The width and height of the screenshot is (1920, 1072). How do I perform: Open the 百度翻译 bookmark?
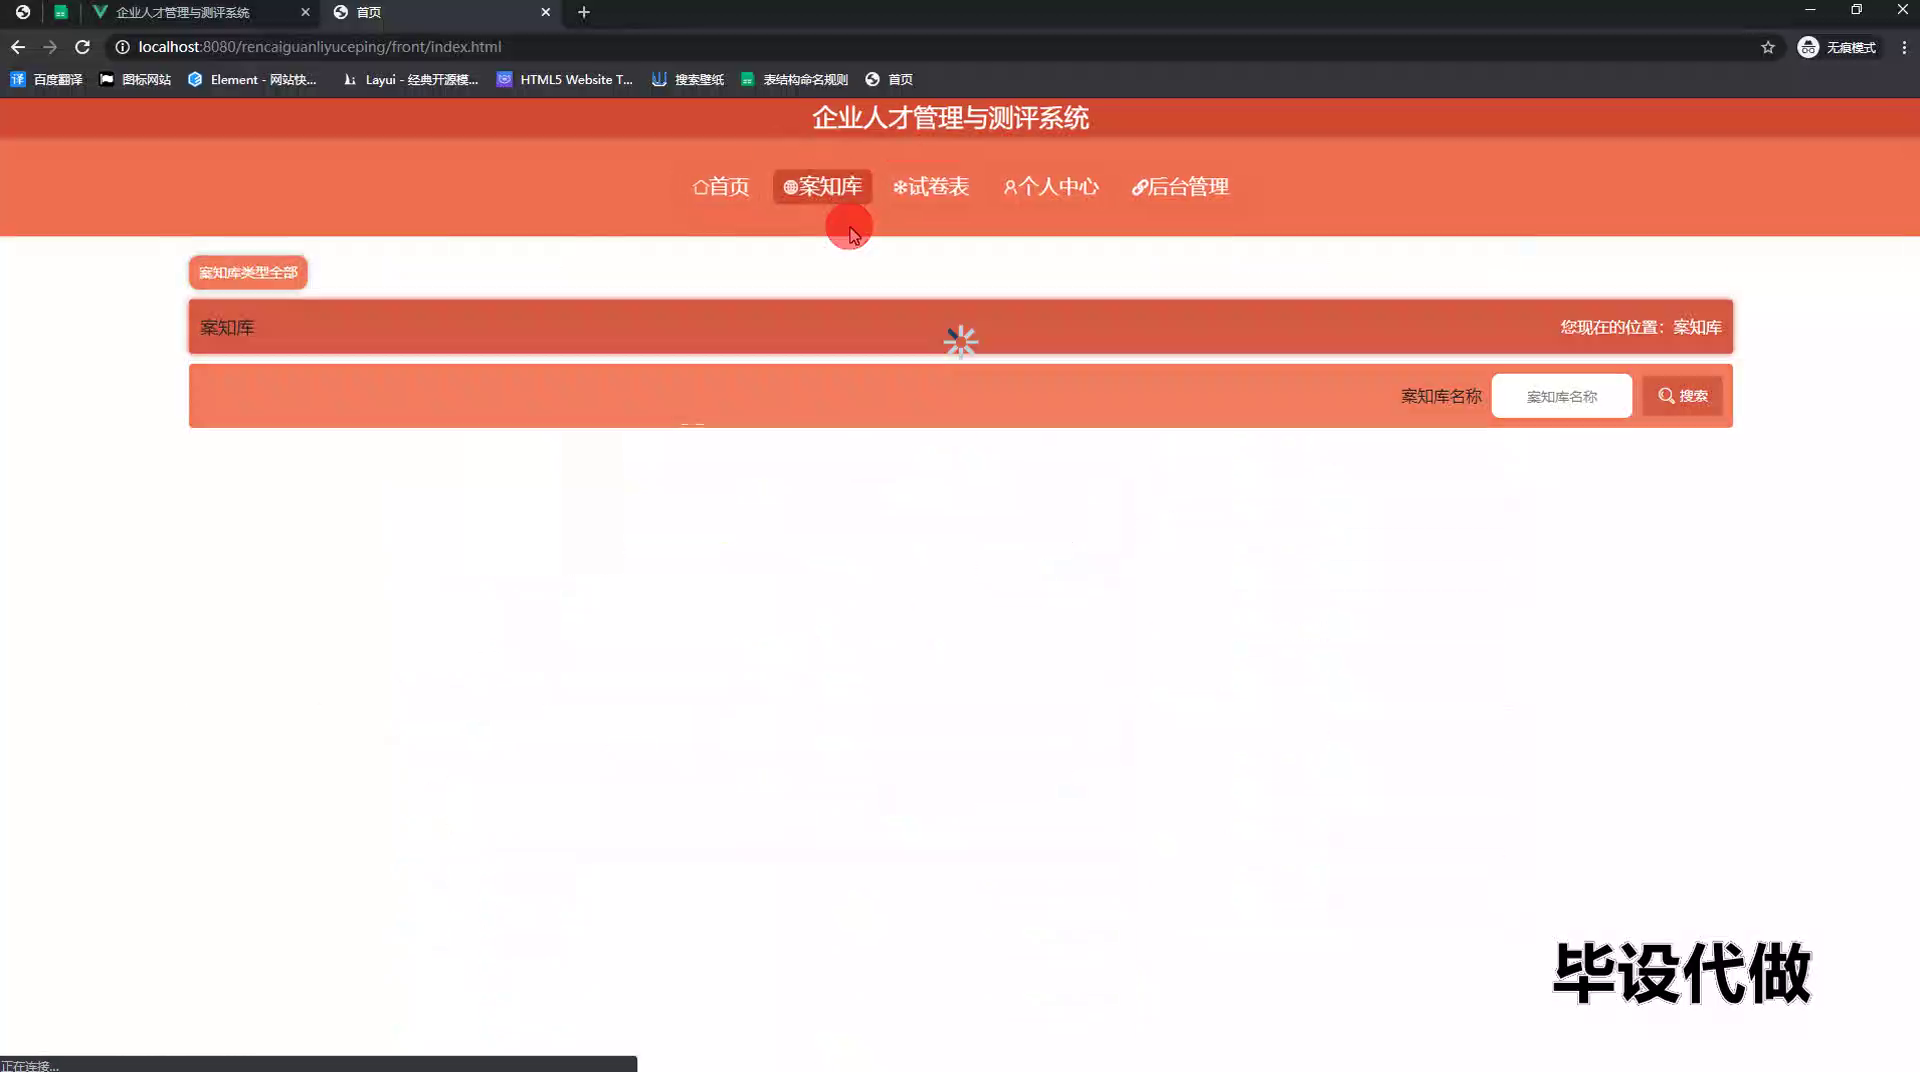coord(46,79)
